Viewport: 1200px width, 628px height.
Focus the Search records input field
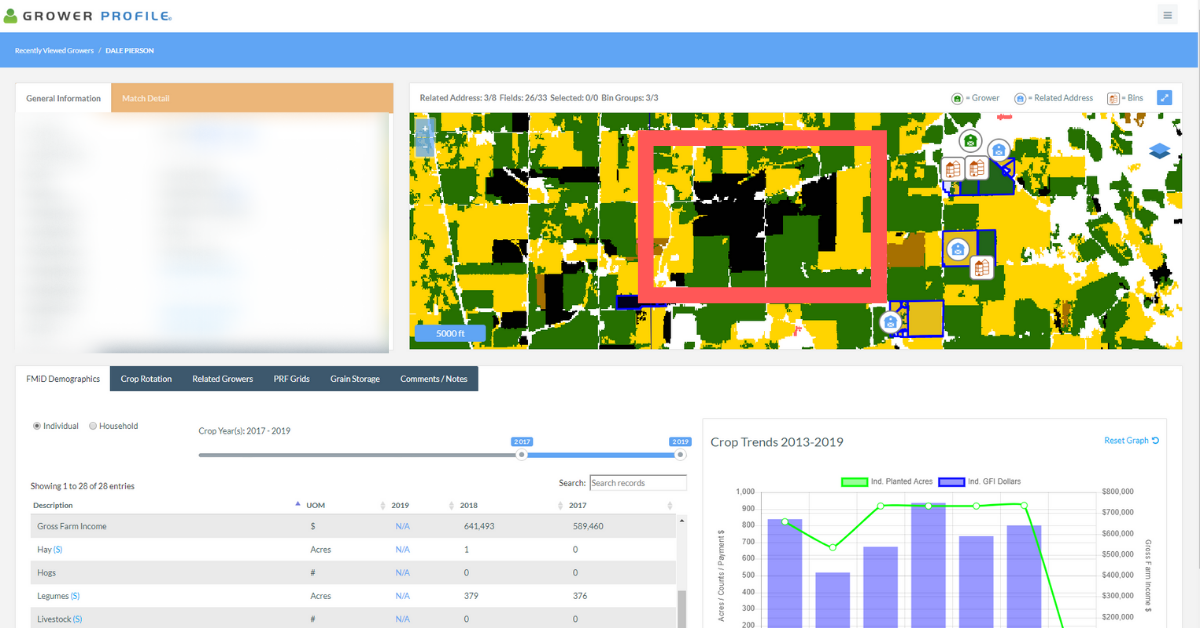tap(638, 483)
